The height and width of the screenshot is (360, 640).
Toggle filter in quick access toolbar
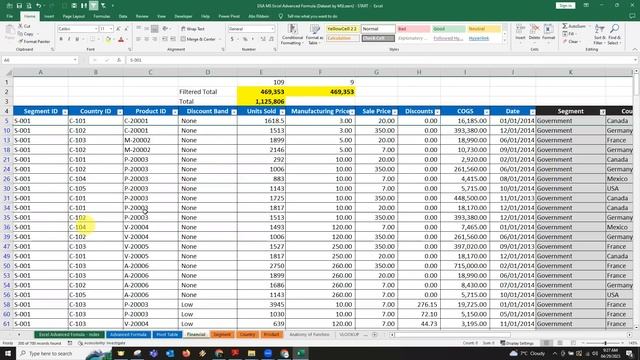[x=93, y=6]
